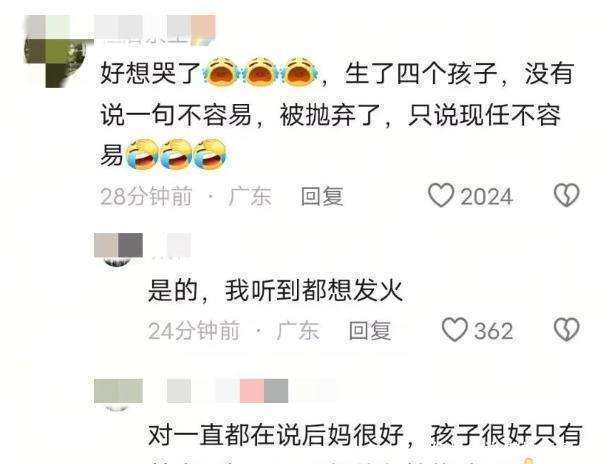This screenshot has width=616, height=464.
Task: Tap the laughing-tears emoji after 易
Action: pyautogui.click(x=141, y=154)
